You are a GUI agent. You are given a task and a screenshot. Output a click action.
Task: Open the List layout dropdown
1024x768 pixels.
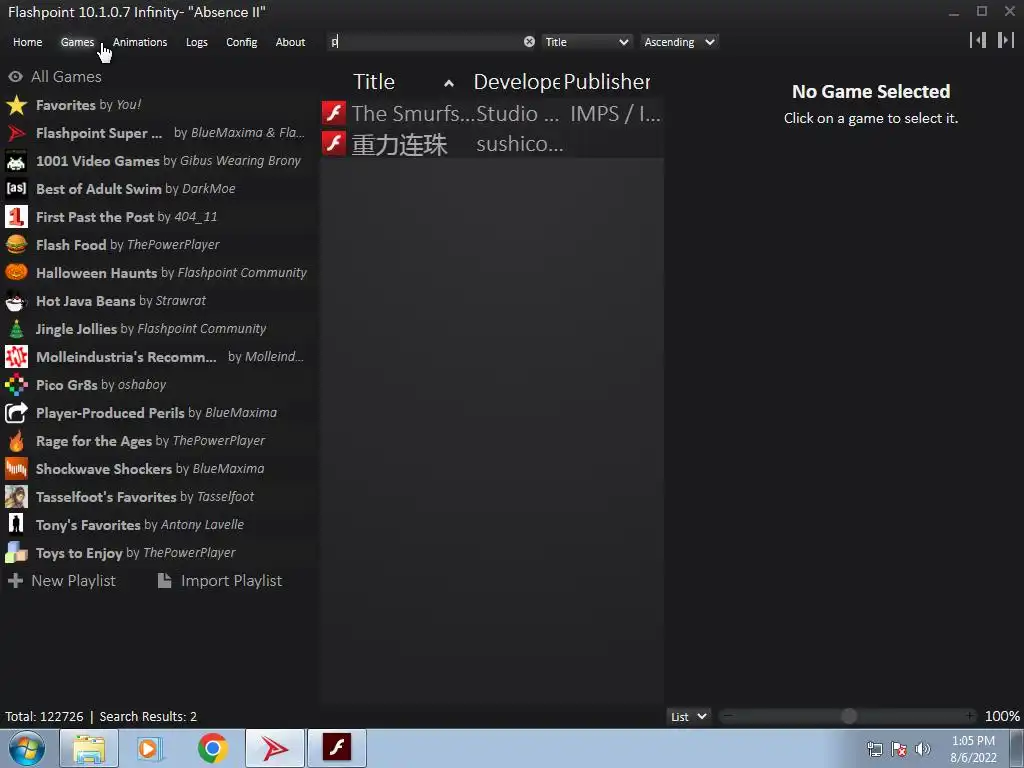pyautogui.click(x=688, y=716)
